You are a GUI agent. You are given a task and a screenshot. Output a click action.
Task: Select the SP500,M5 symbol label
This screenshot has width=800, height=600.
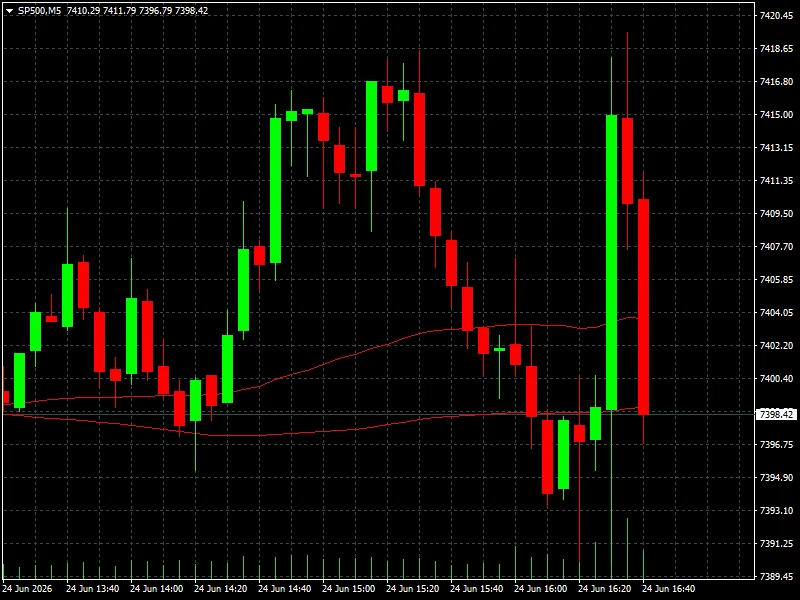(39, 11)
